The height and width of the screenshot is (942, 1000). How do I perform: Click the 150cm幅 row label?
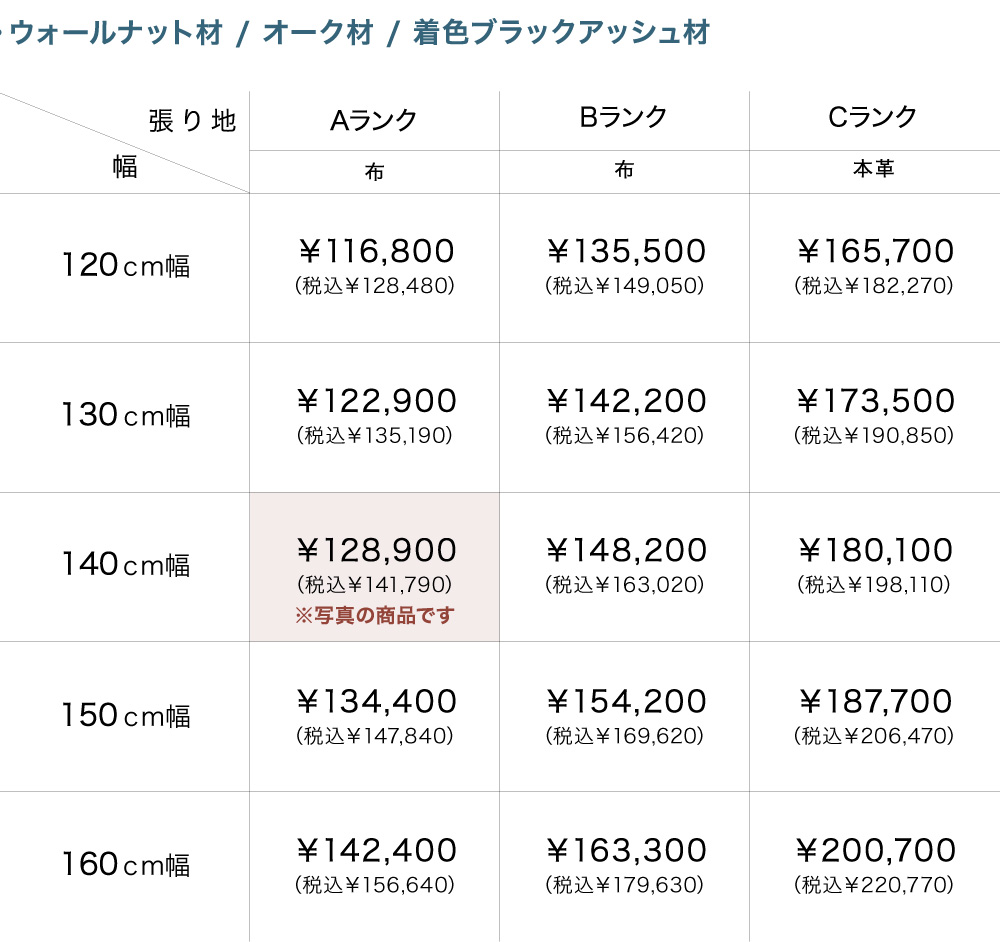[126, 716]
